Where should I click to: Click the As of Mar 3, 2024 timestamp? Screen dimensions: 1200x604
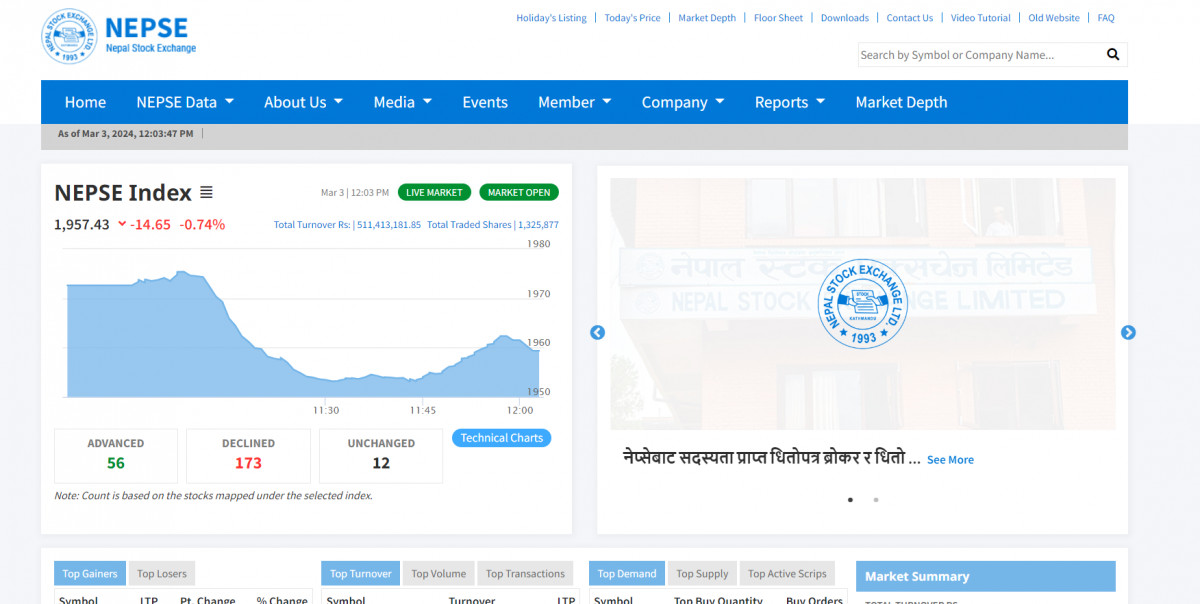click(x=126, y=133)
